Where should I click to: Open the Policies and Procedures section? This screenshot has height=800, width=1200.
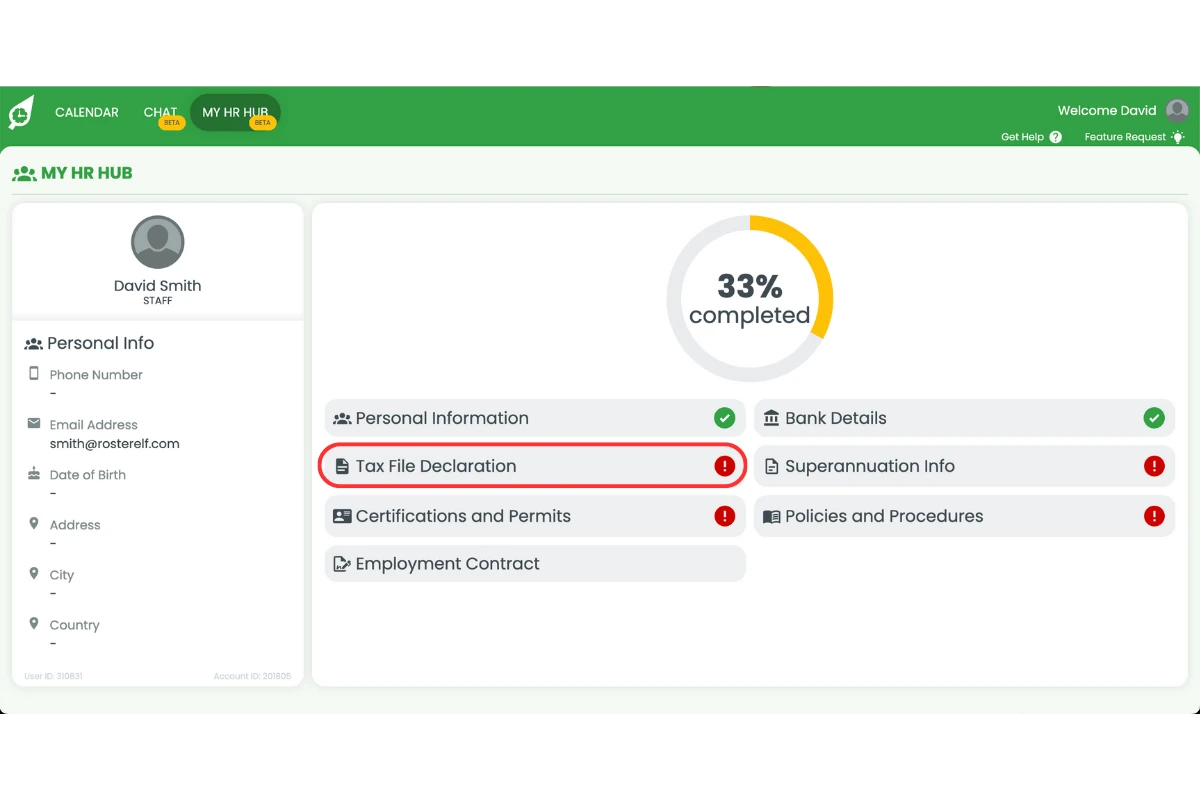click(x=964, y=516)
